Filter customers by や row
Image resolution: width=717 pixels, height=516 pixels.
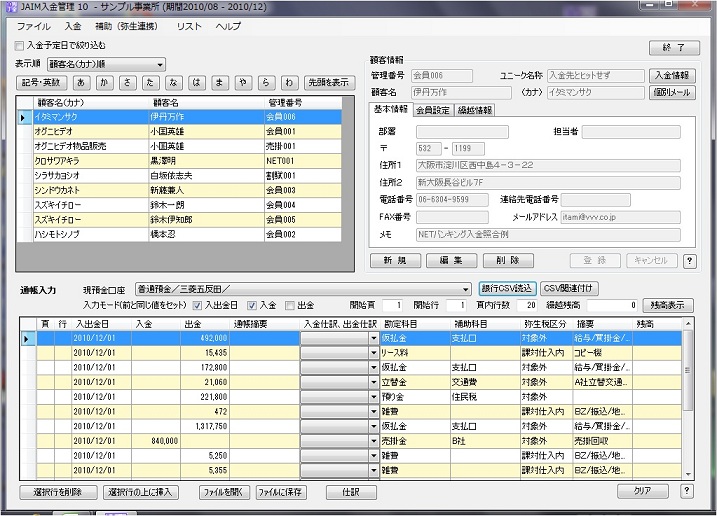pyautogui.click(x=243, y=82)
